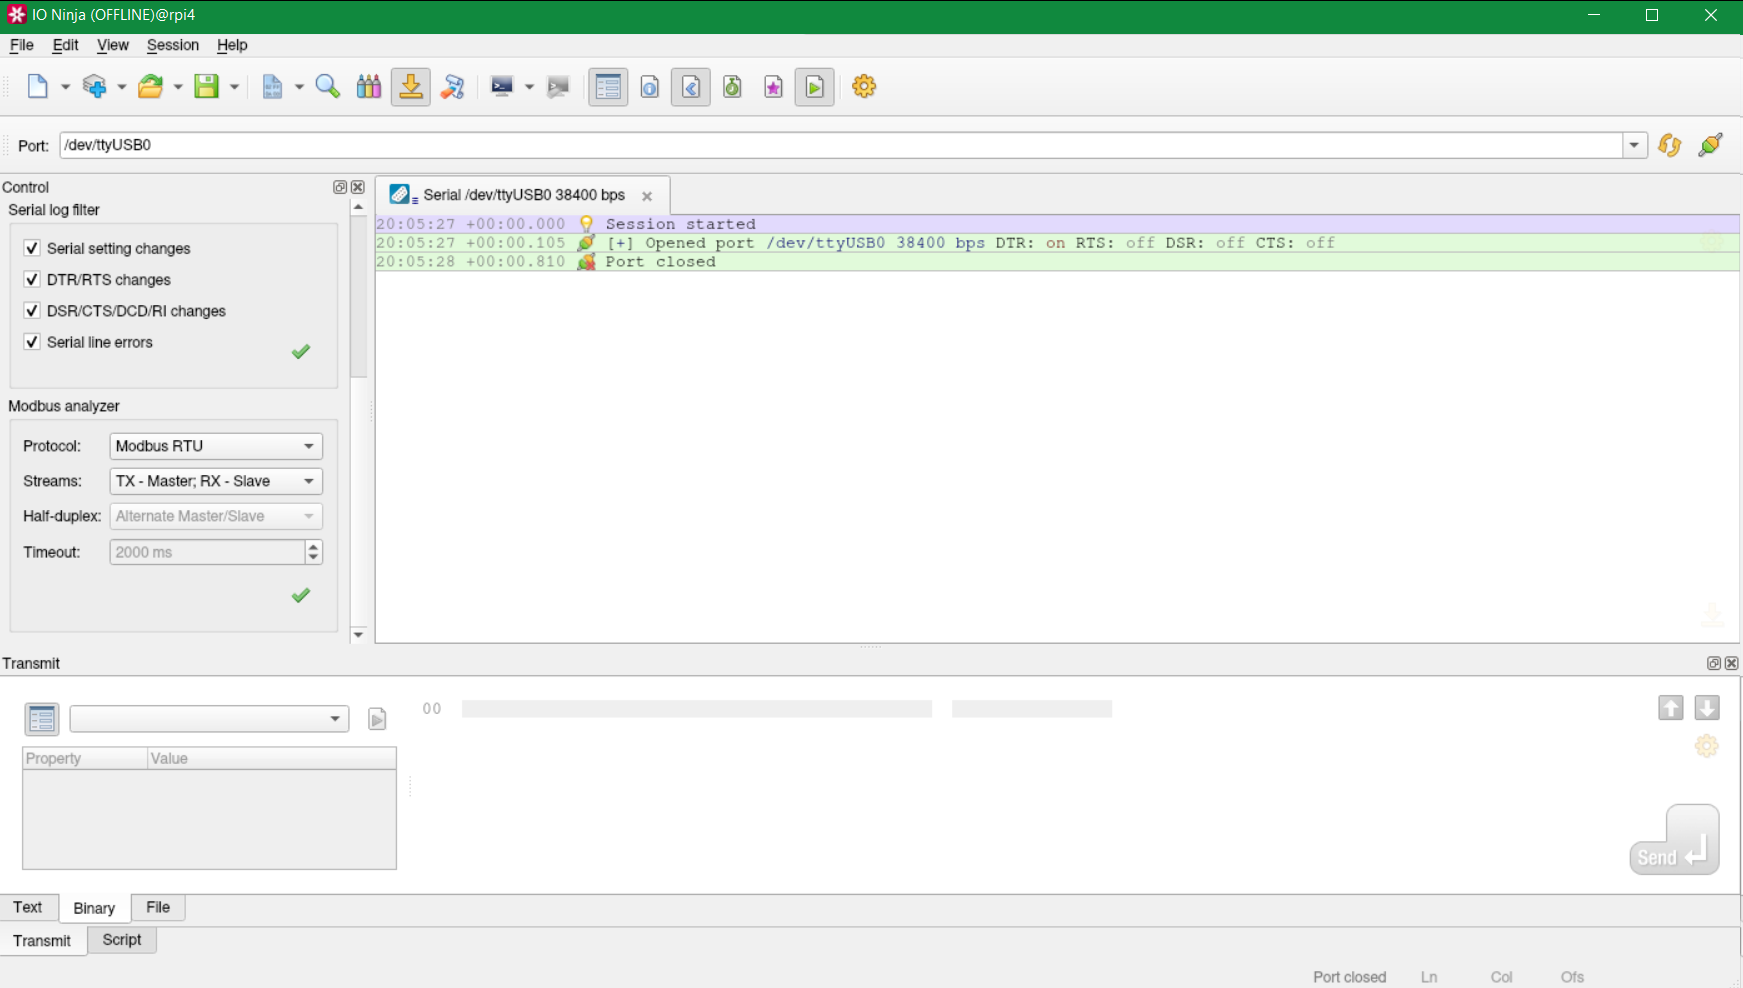
Task: Create a new session with the blank page icon
Action: coord(37,87)
